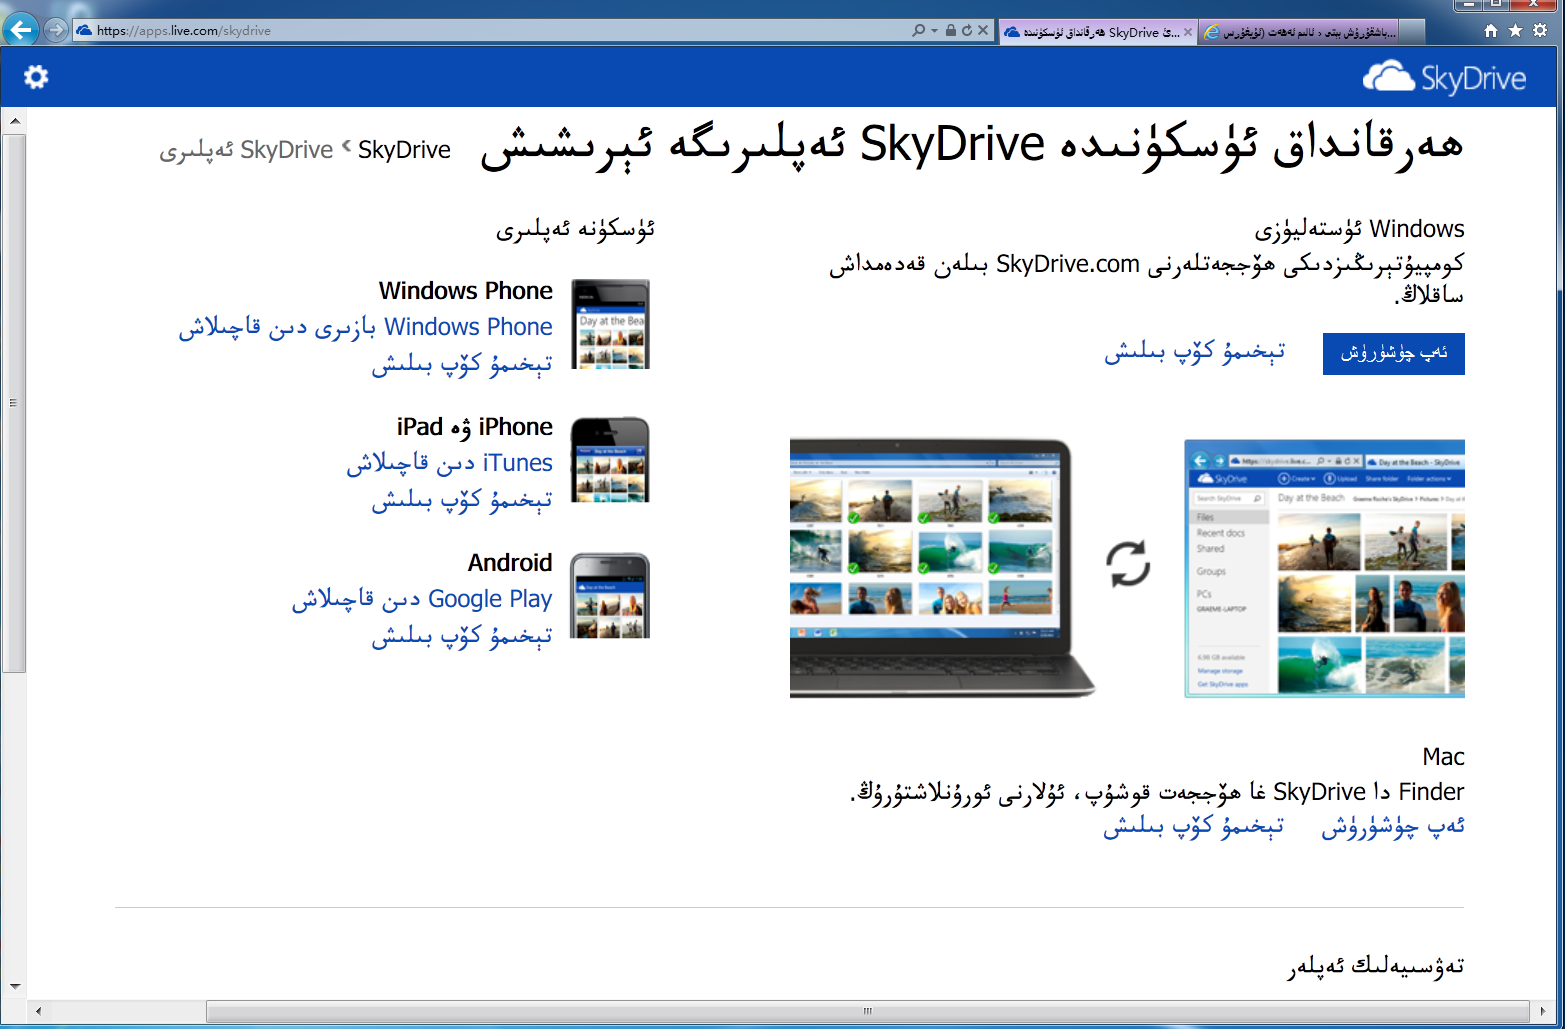Stop loading with the address bar X icon
The image size is (1565, 1029).
click(983, 31)
